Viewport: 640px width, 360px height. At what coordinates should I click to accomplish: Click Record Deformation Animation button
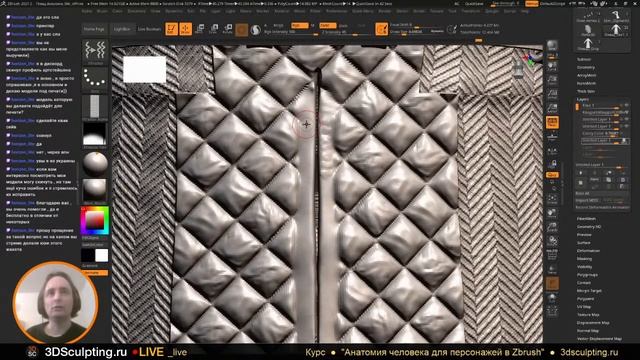[x=602, y=207]
